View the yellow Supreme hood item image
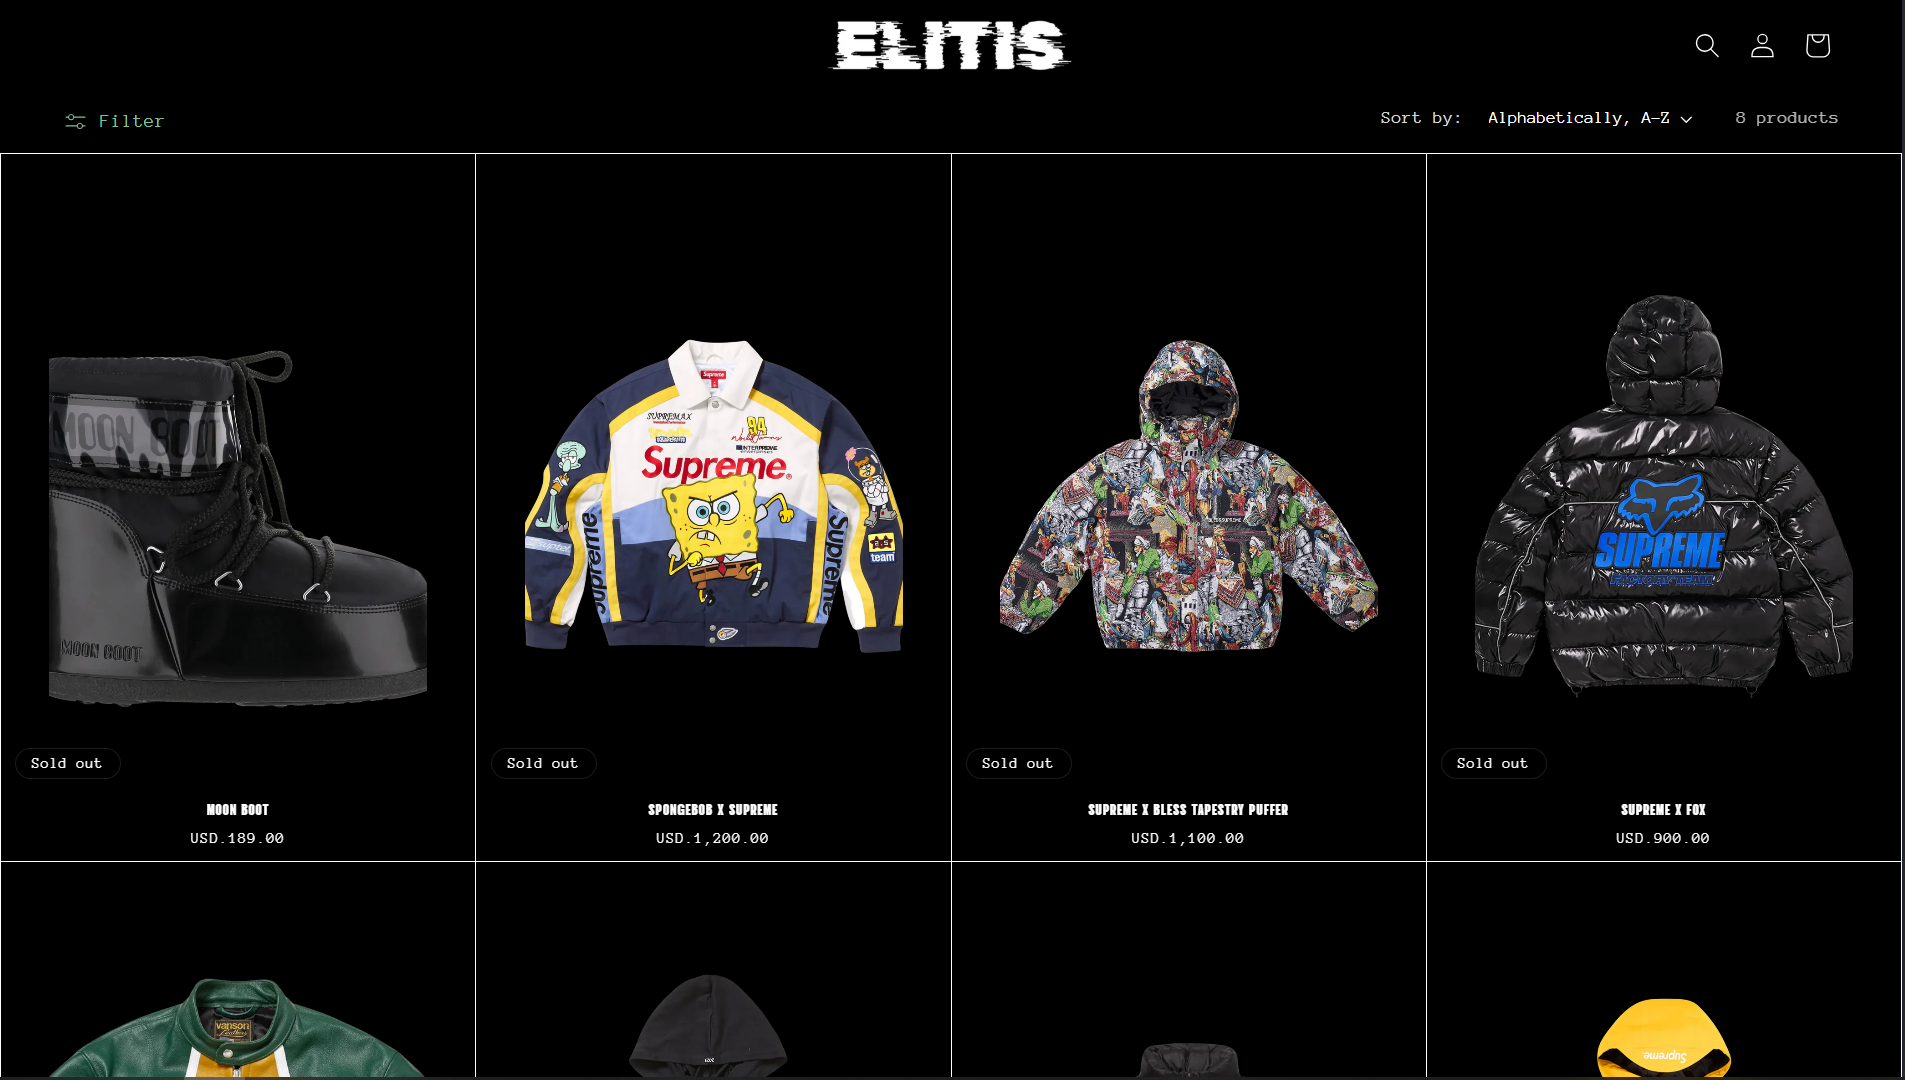 pyautogui.click(x=1663, y=1038)
